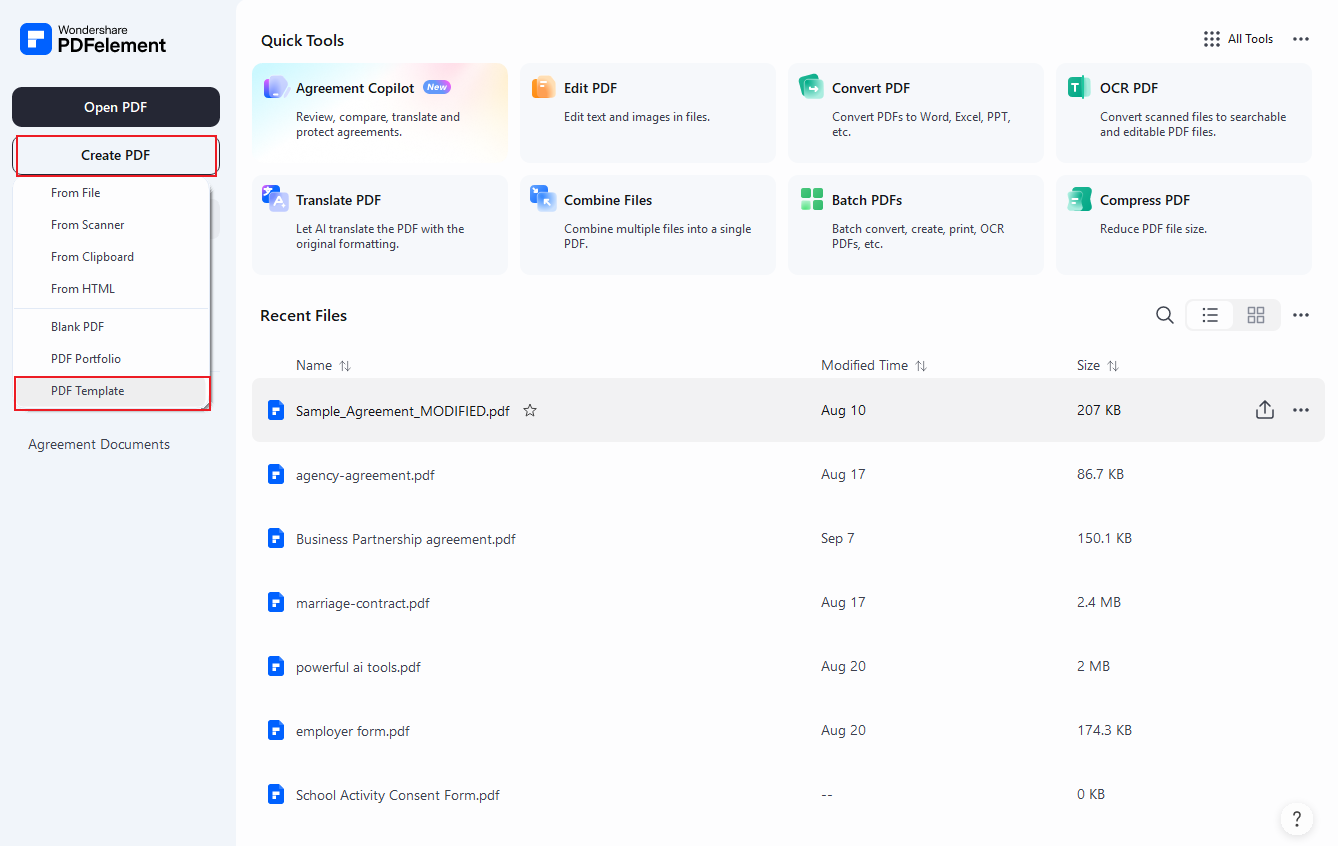Open Compress PDF card title
Screen dimensions: 1338x846
1145,200
